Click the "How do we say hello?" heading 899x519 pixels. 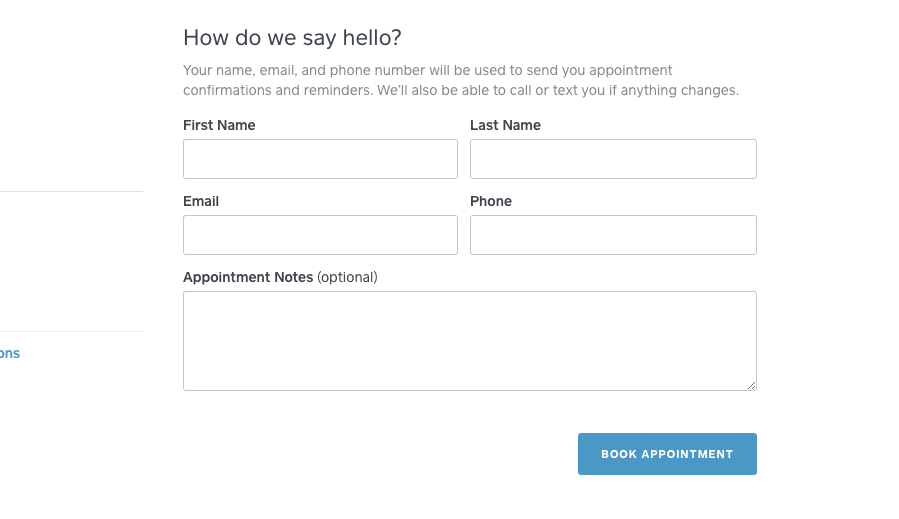pos(292,38)
